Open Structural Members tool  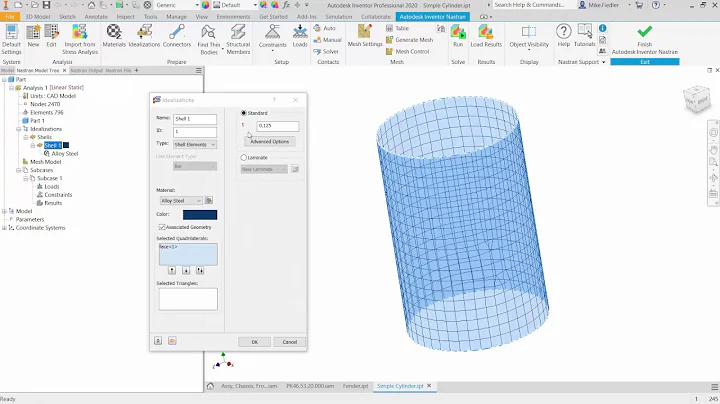238,39
